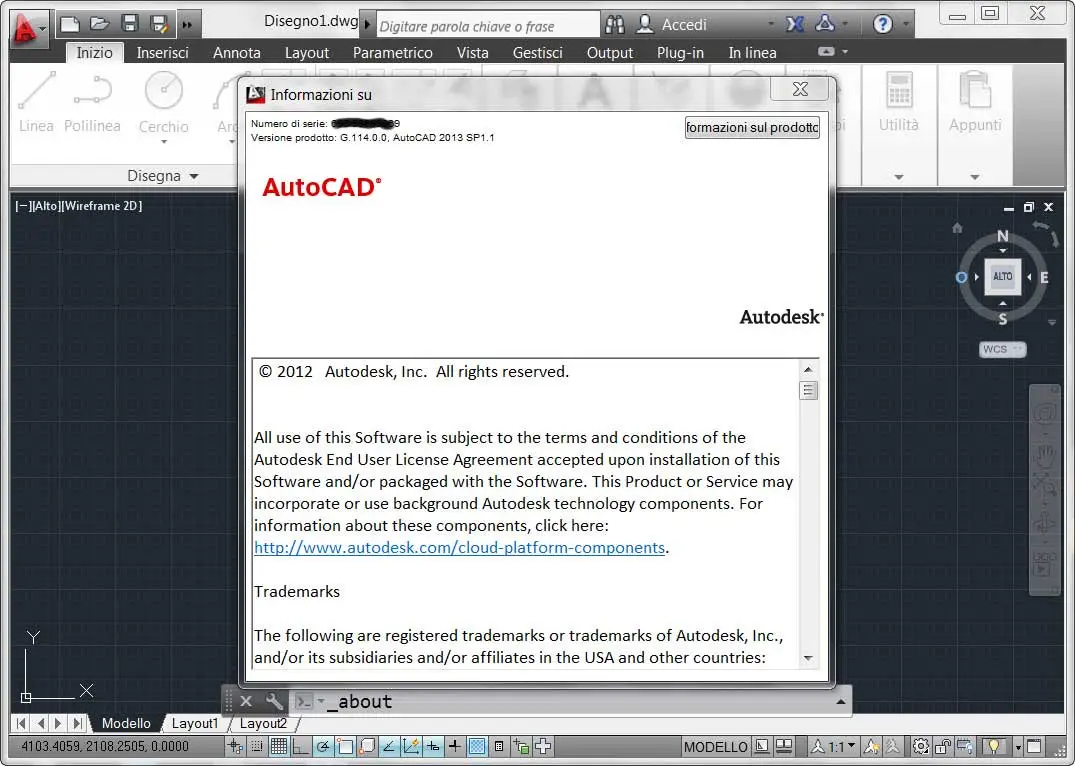Click the ViewCube Home icon
Screen dimensions: 1075x766
957,228
